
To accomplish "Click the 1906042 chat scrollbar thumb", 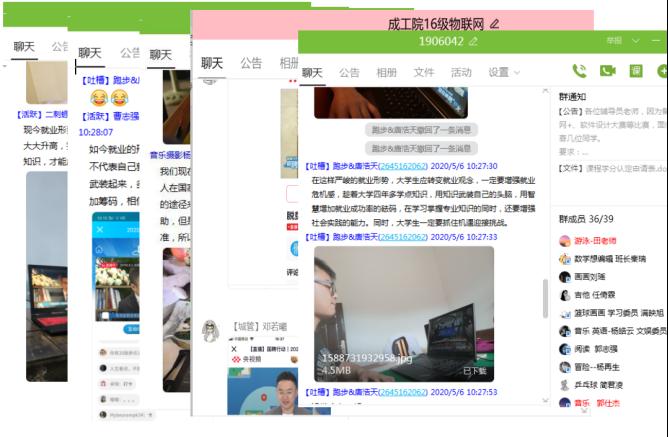I will tap(545, 299).
